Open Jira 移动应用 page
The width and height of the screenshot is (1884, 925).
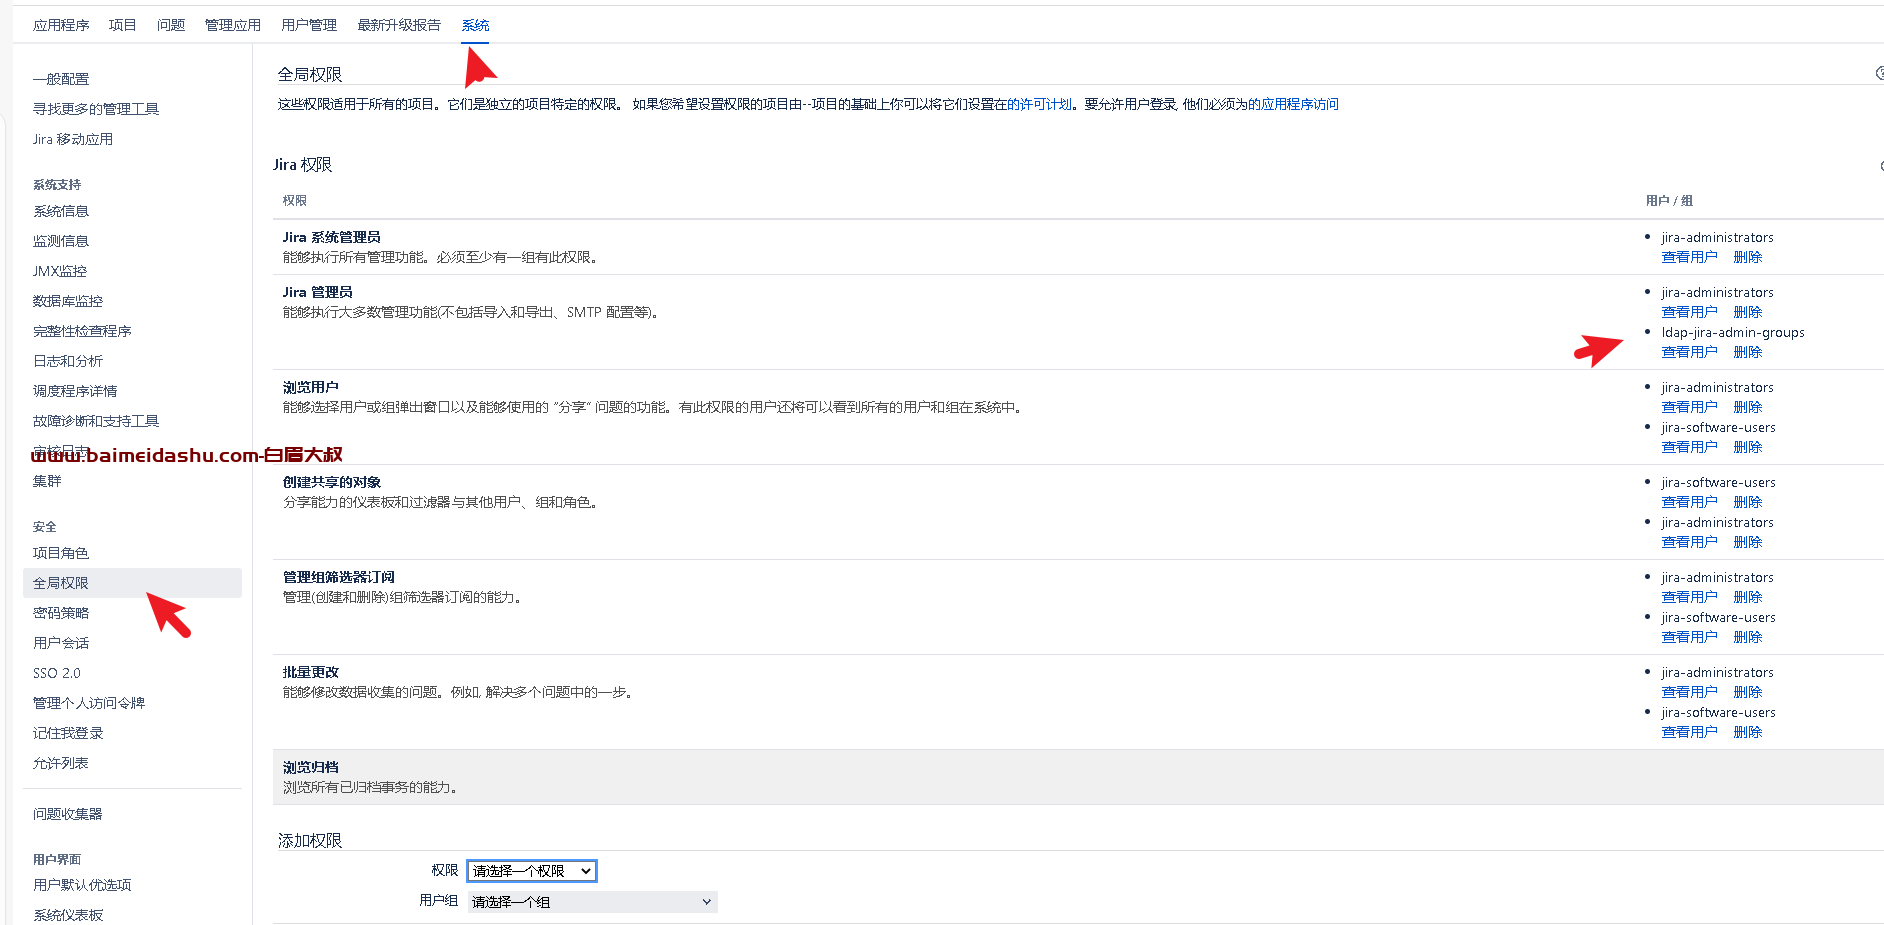(x=73, y=139)
